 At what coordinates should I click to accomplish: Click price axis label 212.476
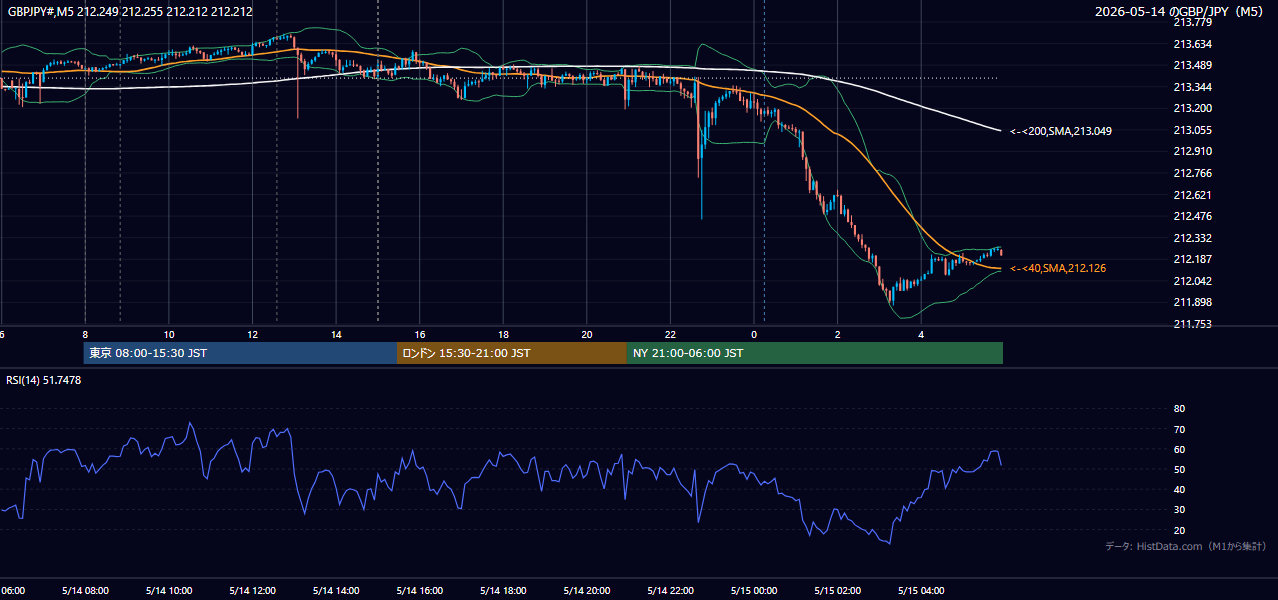(x=1192, y=216)
